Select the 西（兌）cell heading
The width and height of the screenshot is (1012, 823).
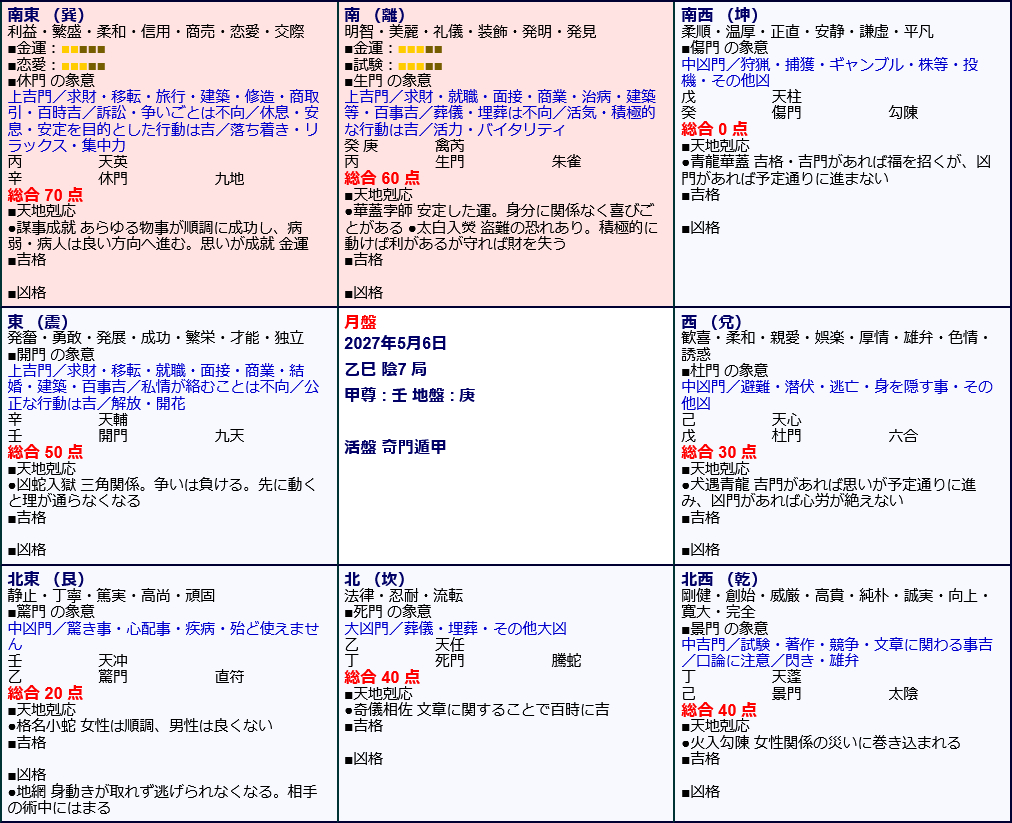pyautogui.click(x=713, y=321)
